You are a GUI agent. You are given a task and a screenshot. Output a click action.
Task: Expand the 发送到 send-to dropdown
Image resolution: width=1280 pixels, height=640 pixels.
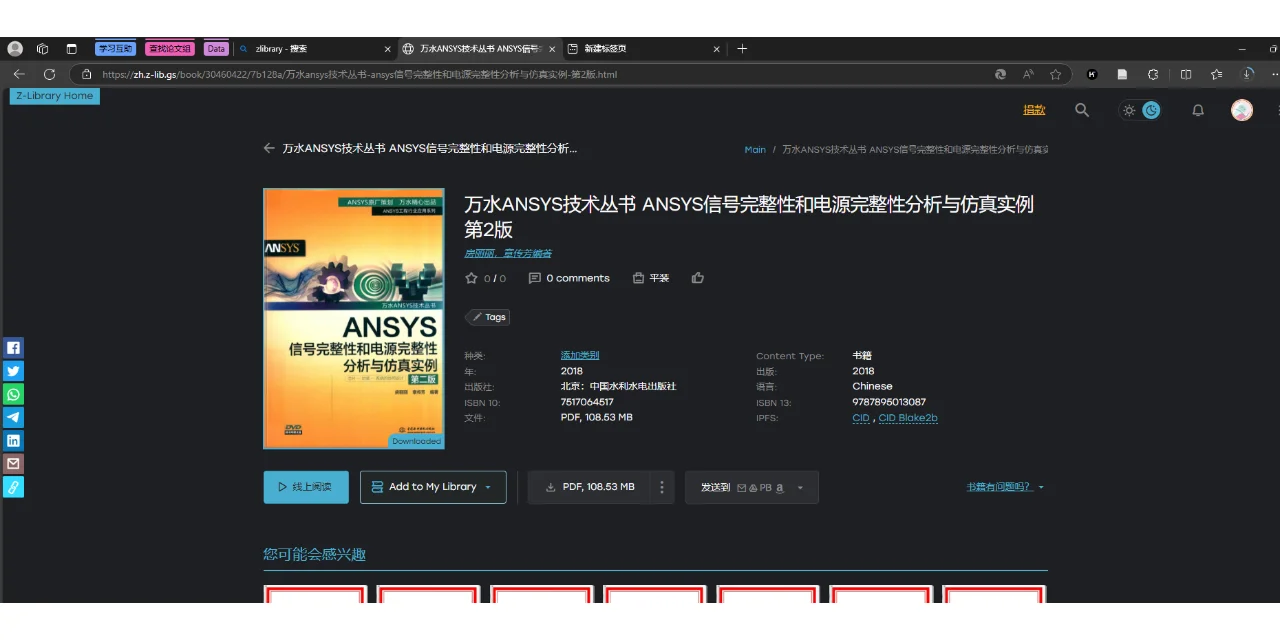click(x=752, y=487)
